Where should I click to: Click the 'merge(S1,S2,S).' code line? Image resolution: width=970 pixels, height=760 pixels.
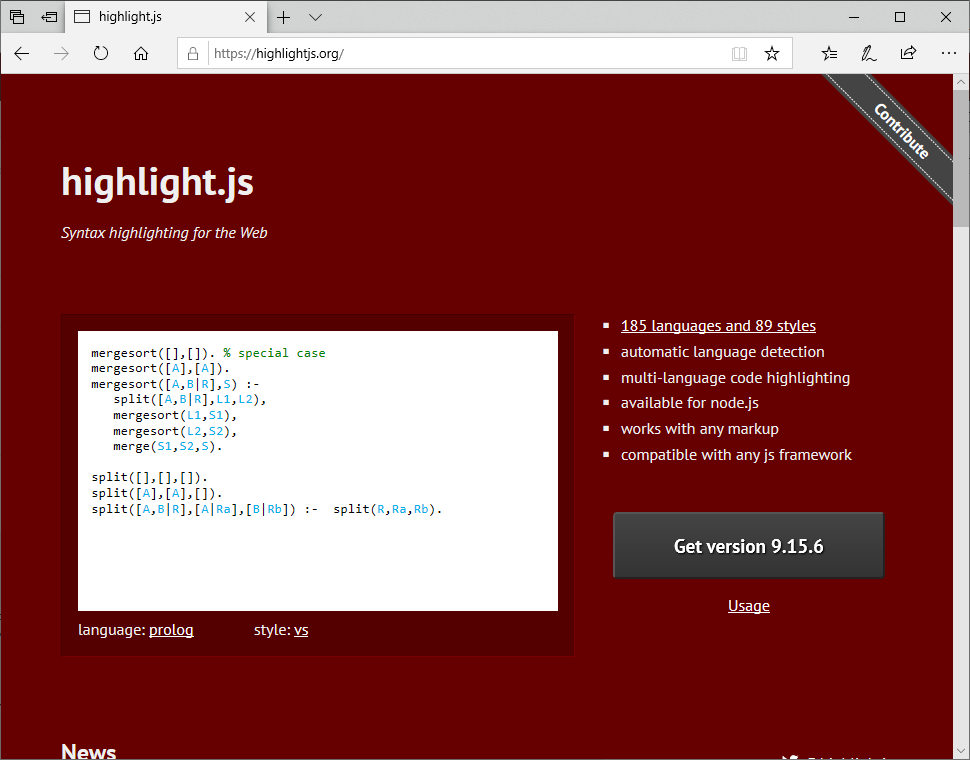(168, 446)
